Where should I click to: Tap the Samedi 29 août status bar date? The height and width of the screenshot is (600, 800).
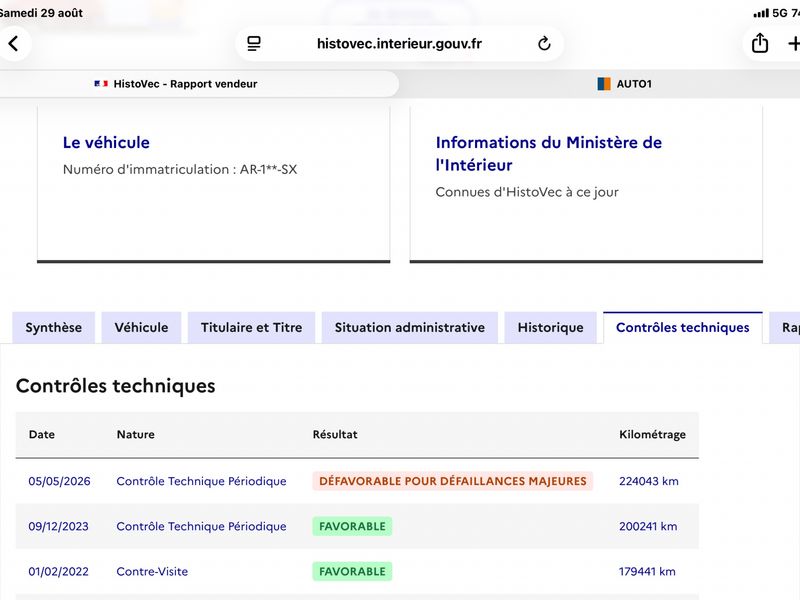41,13
